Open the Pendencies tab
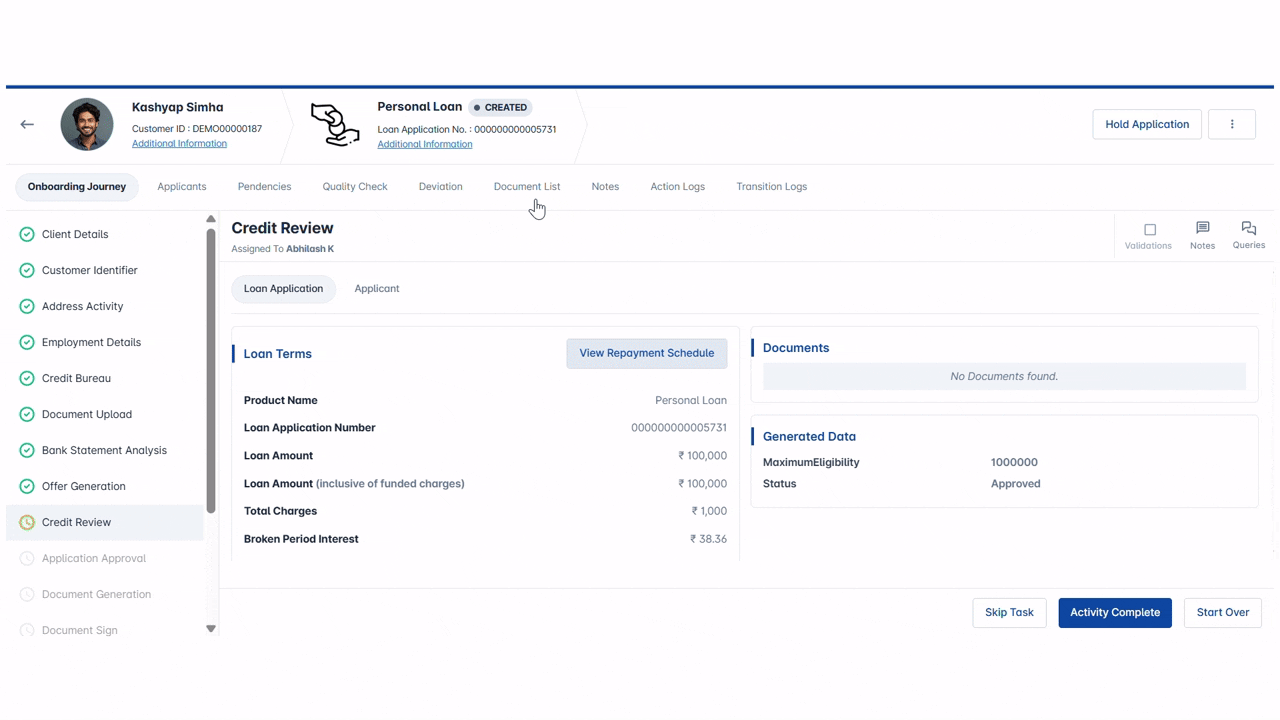 264,186
